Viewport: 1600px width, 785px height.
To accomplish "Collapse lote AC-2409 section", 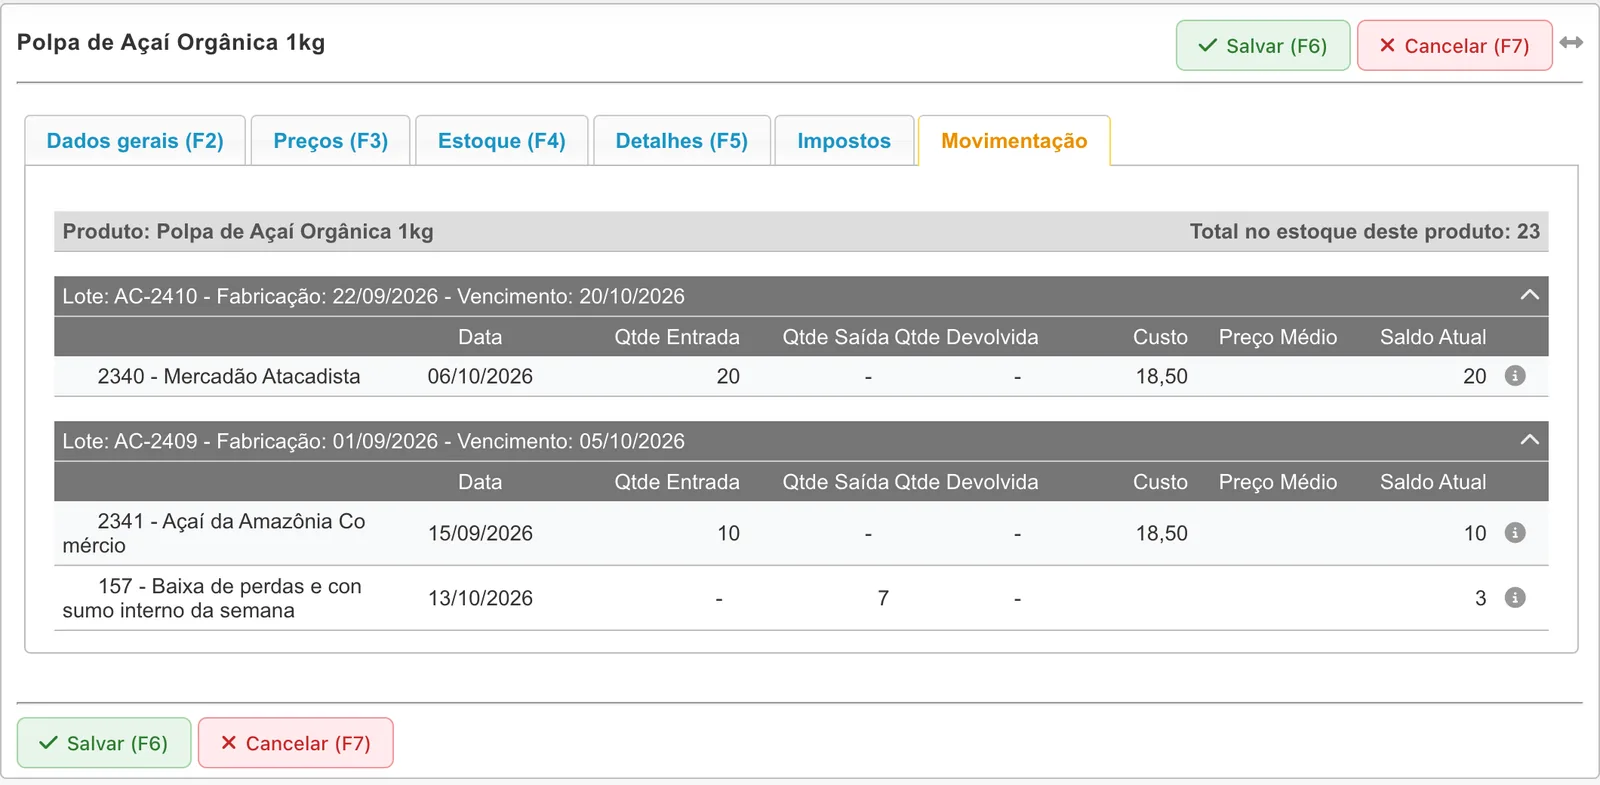I will (1529, 440).
